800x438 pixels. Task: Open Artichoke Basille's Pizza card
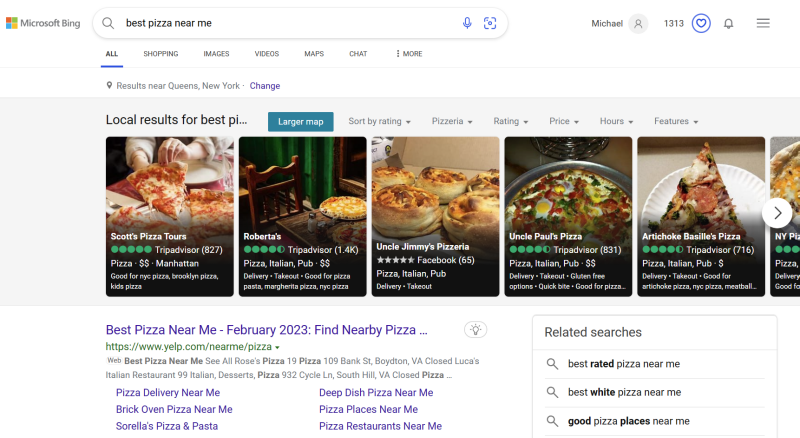(701, 216)
